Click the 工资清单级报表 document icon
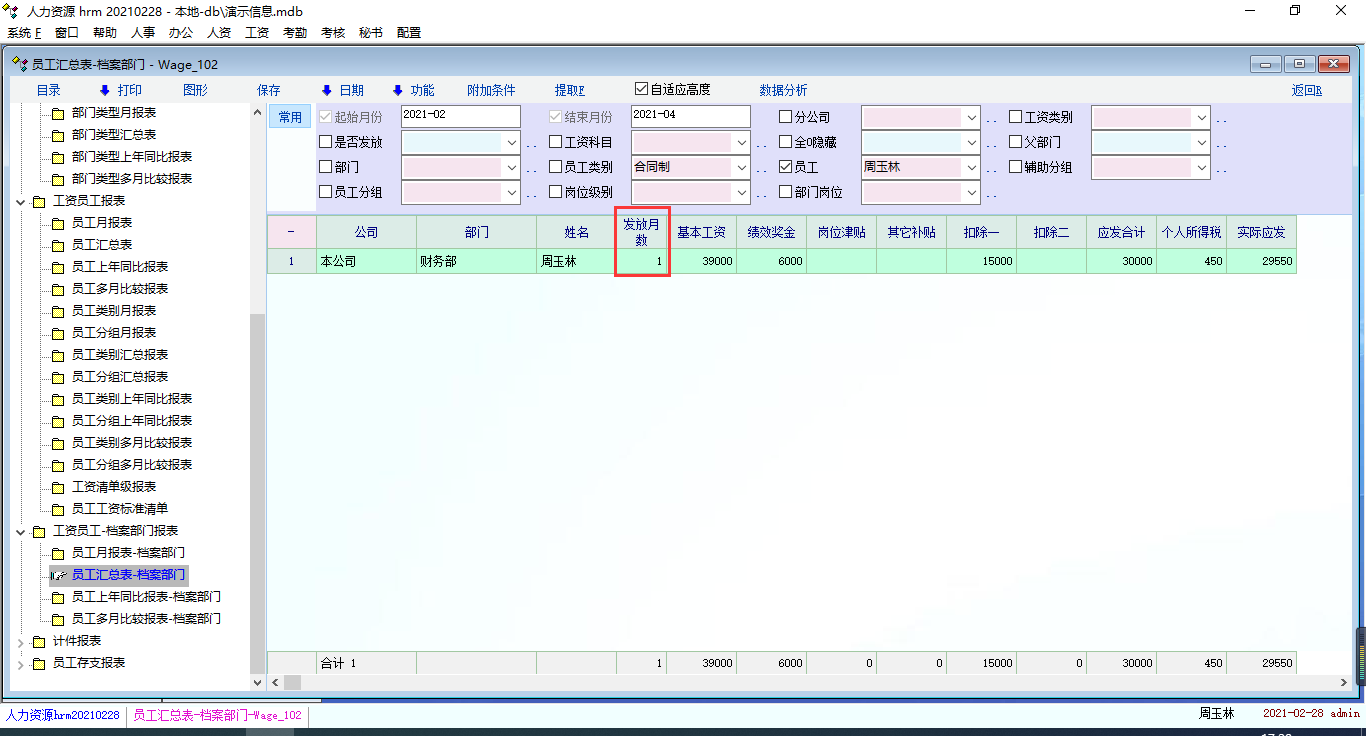The image size is (1366, 736). click(58, 487)
